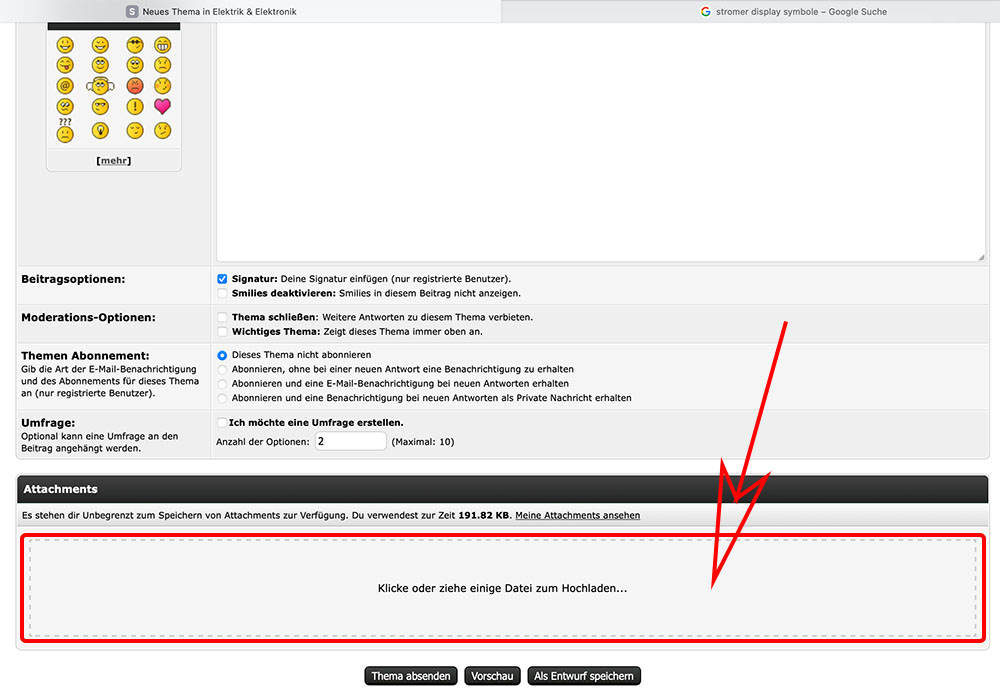Uncheck the Signatur checkbox

point(222,279)
